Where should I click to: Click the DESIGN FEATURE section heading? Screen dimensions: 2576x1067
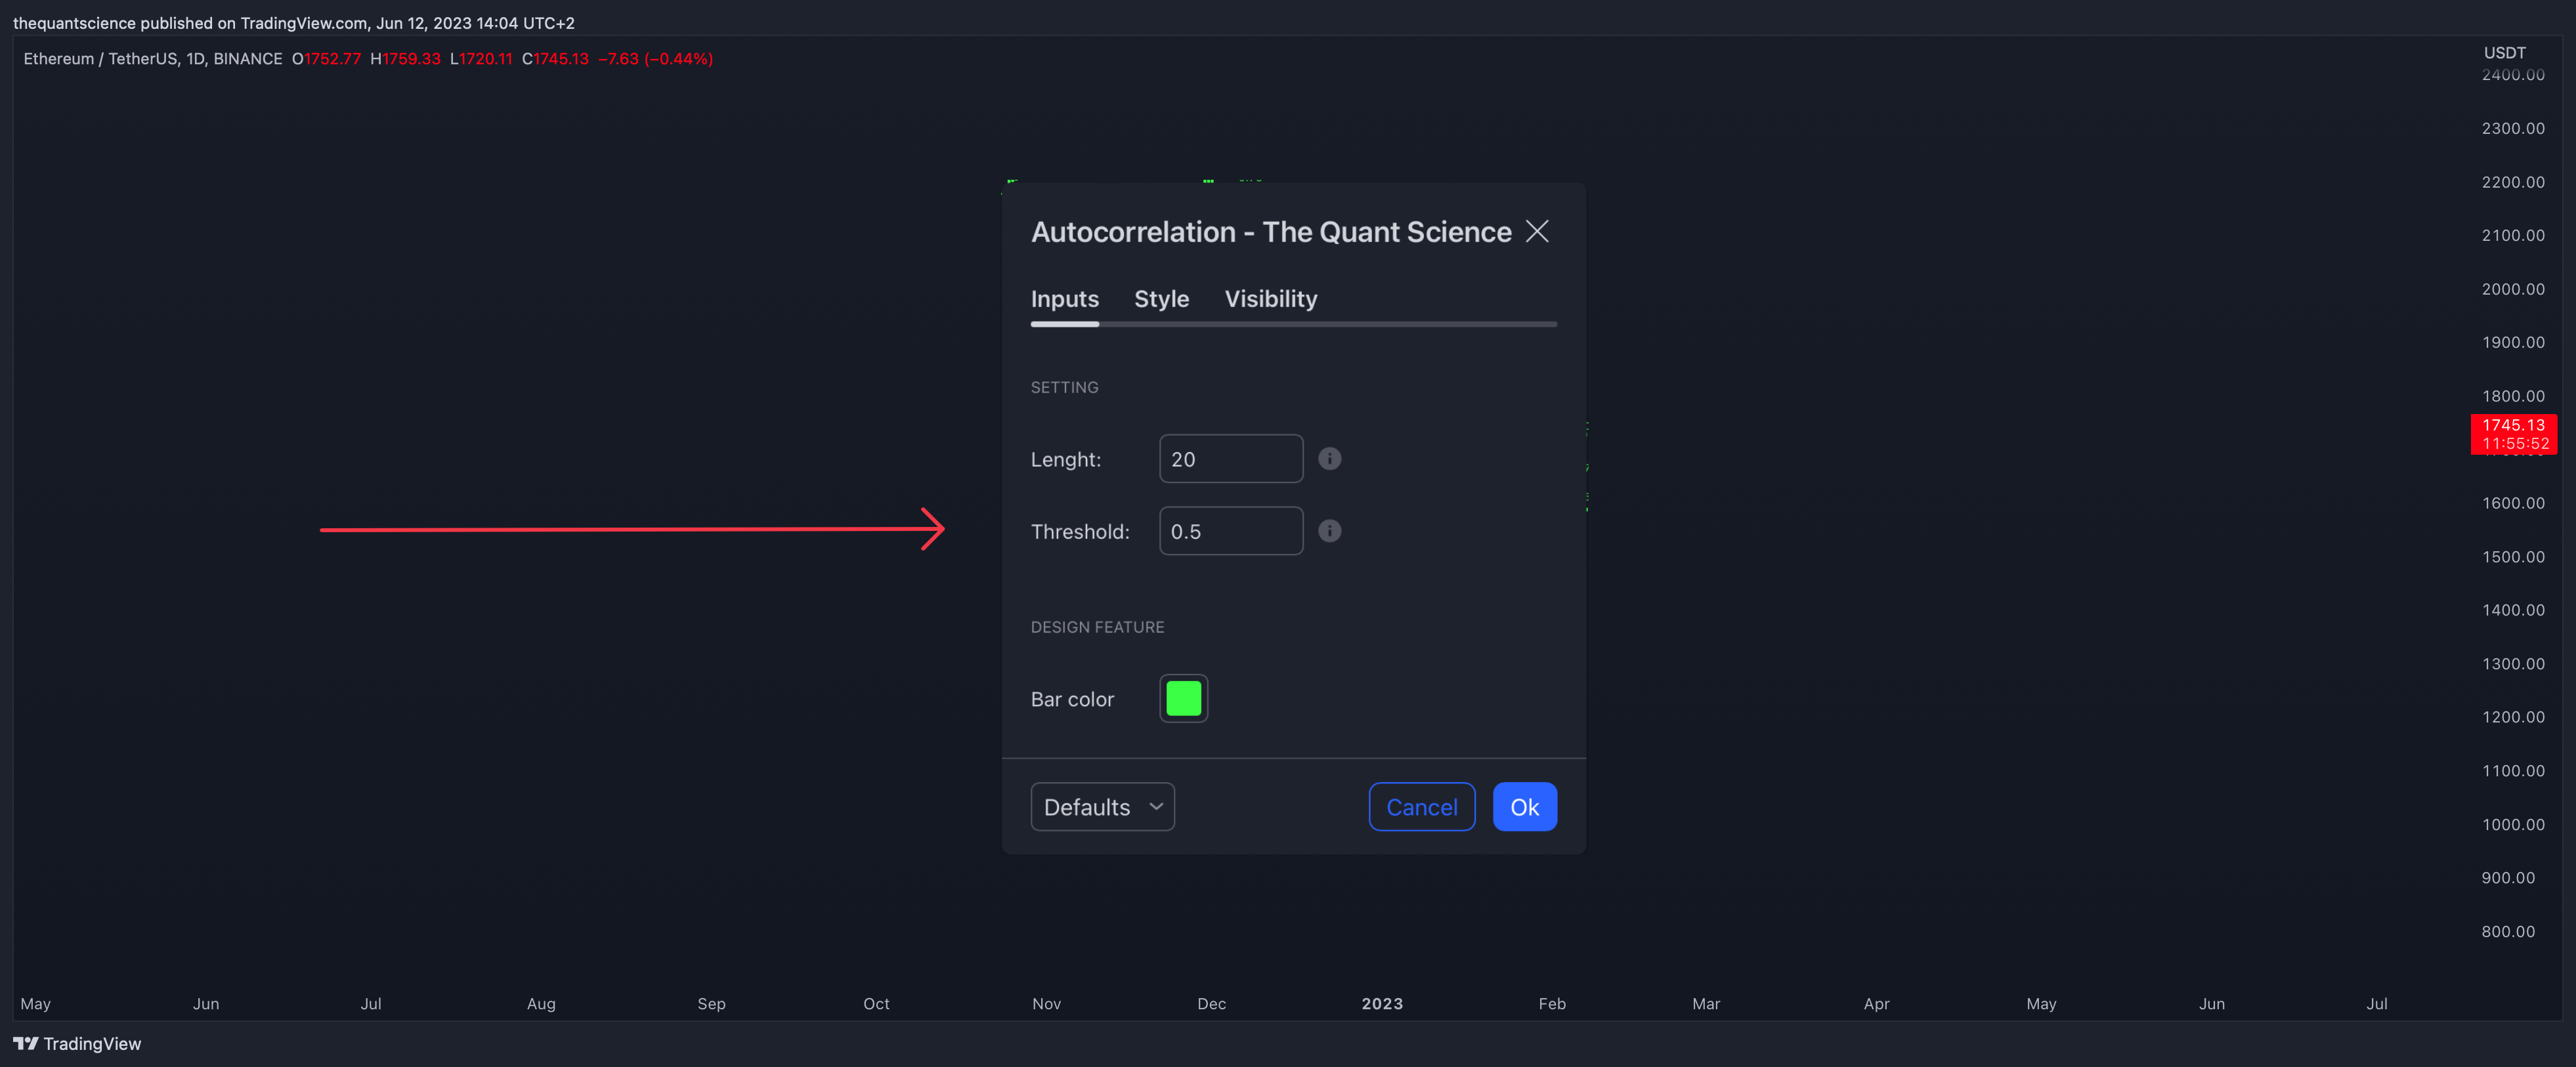point(1097,628)
